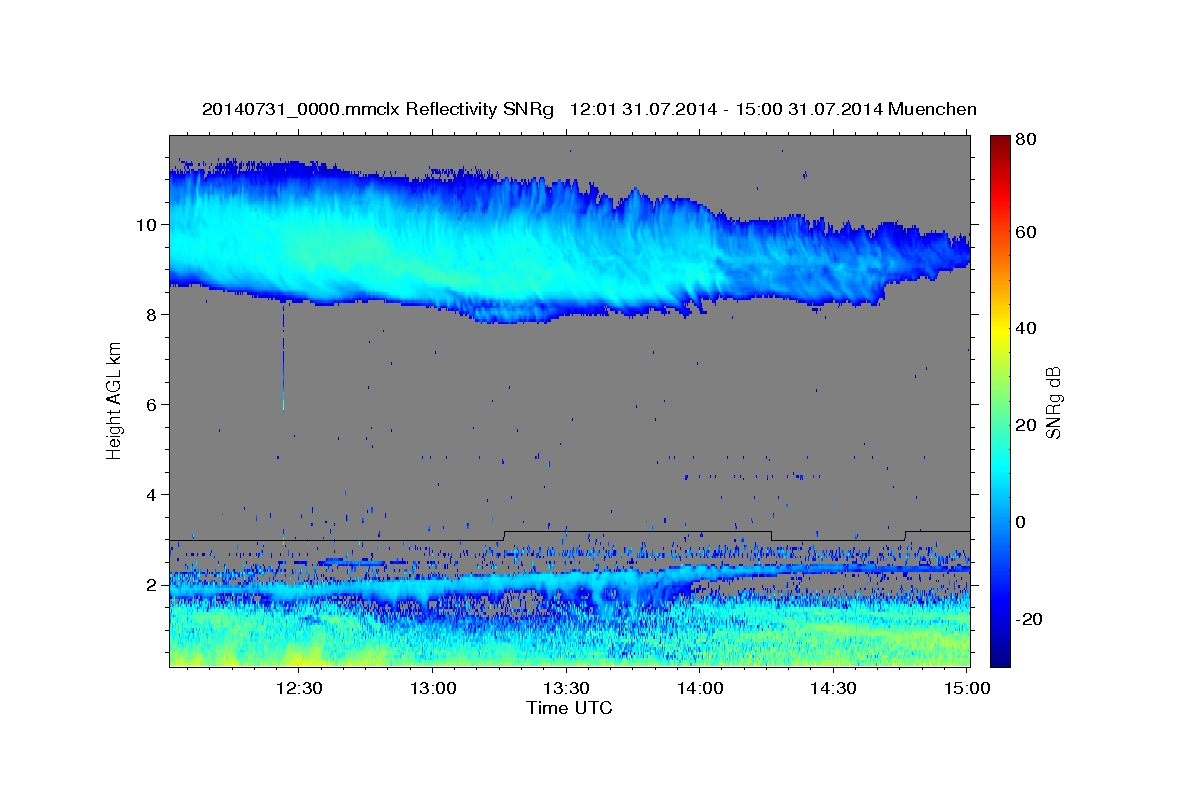Click the '2' height tick label

click(153, 584)
